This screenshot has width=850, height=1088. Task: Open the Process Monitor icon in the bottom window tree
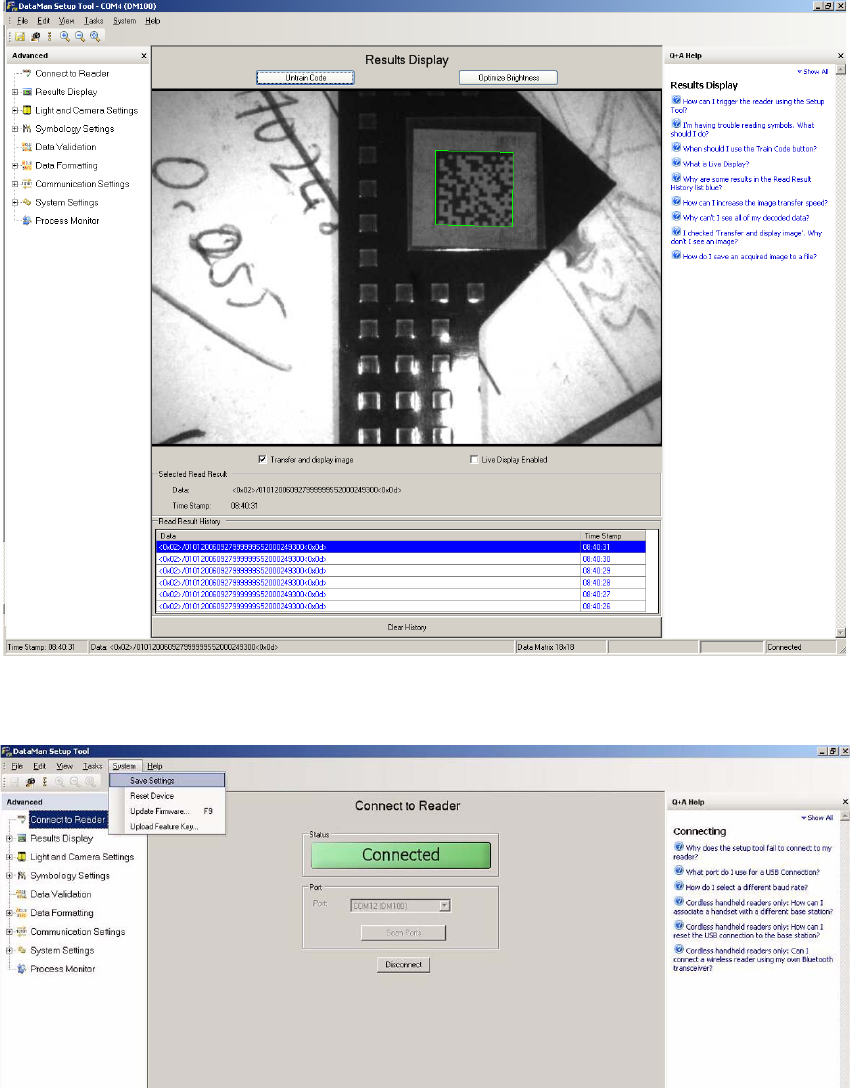click(x=22, y=969)
